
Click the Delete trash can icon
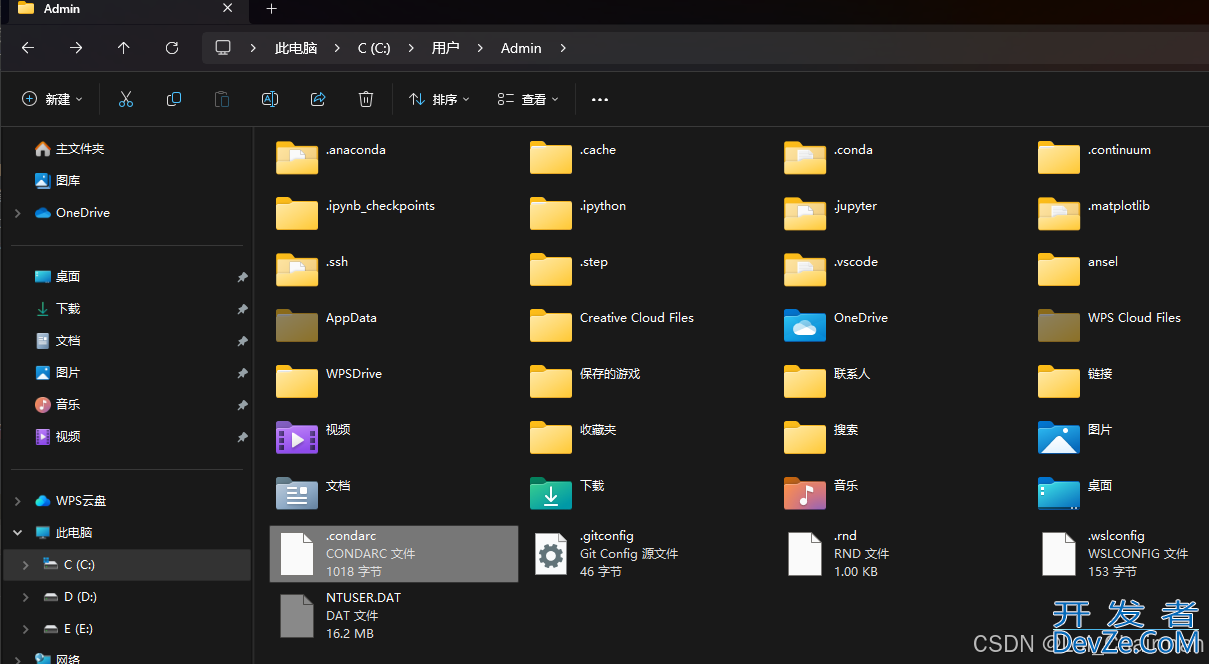click(x=366, y=99)
